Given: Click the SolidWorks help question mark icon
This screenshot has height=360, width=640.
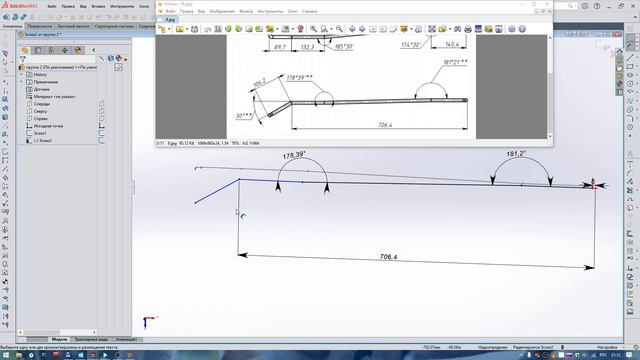Looking at the screenshot, I should 597,6.
